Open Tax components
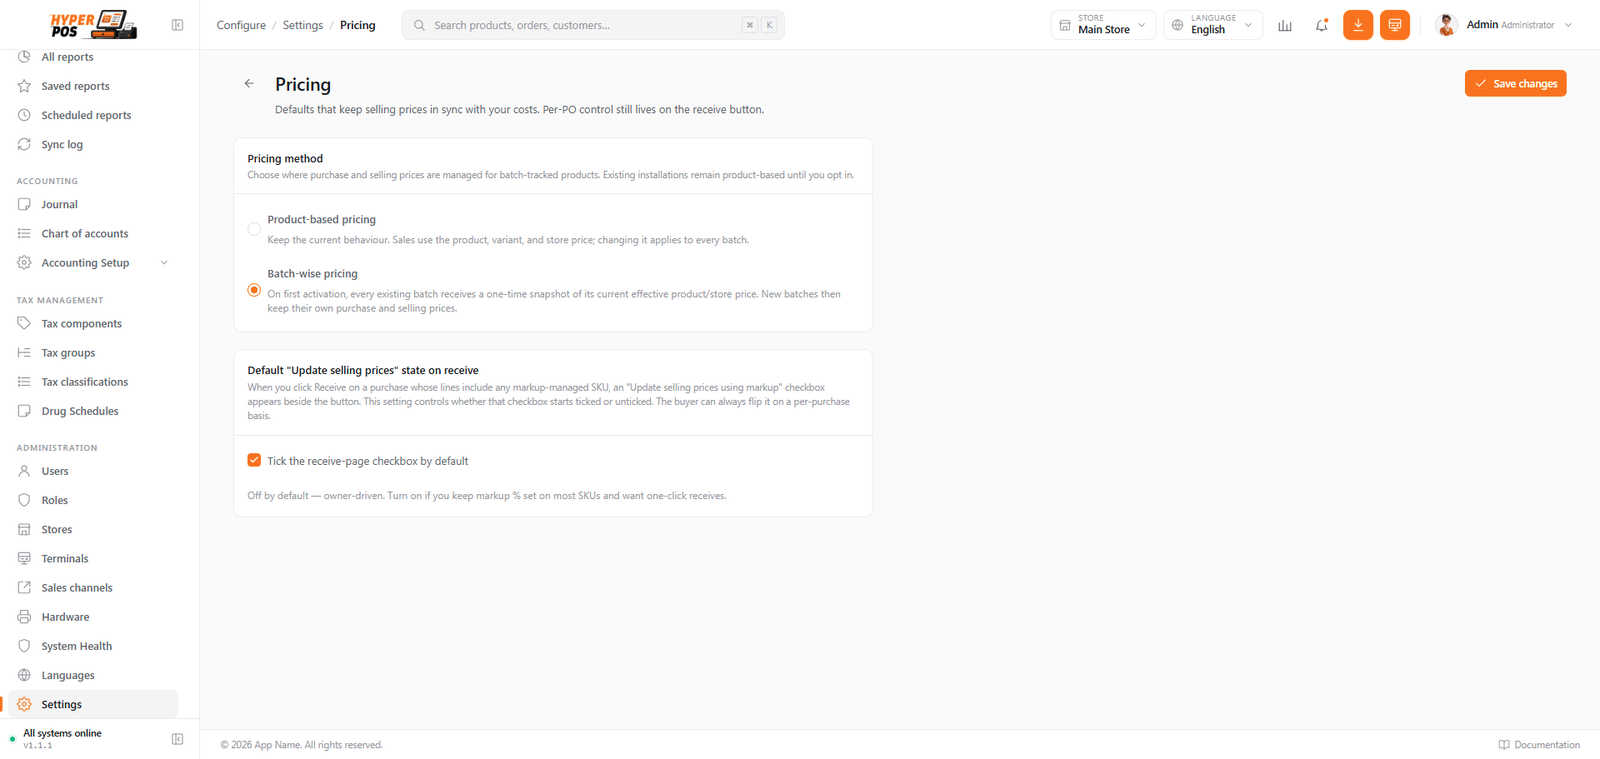This screenshot has height=759, width=1600. (x=93, y=323)
